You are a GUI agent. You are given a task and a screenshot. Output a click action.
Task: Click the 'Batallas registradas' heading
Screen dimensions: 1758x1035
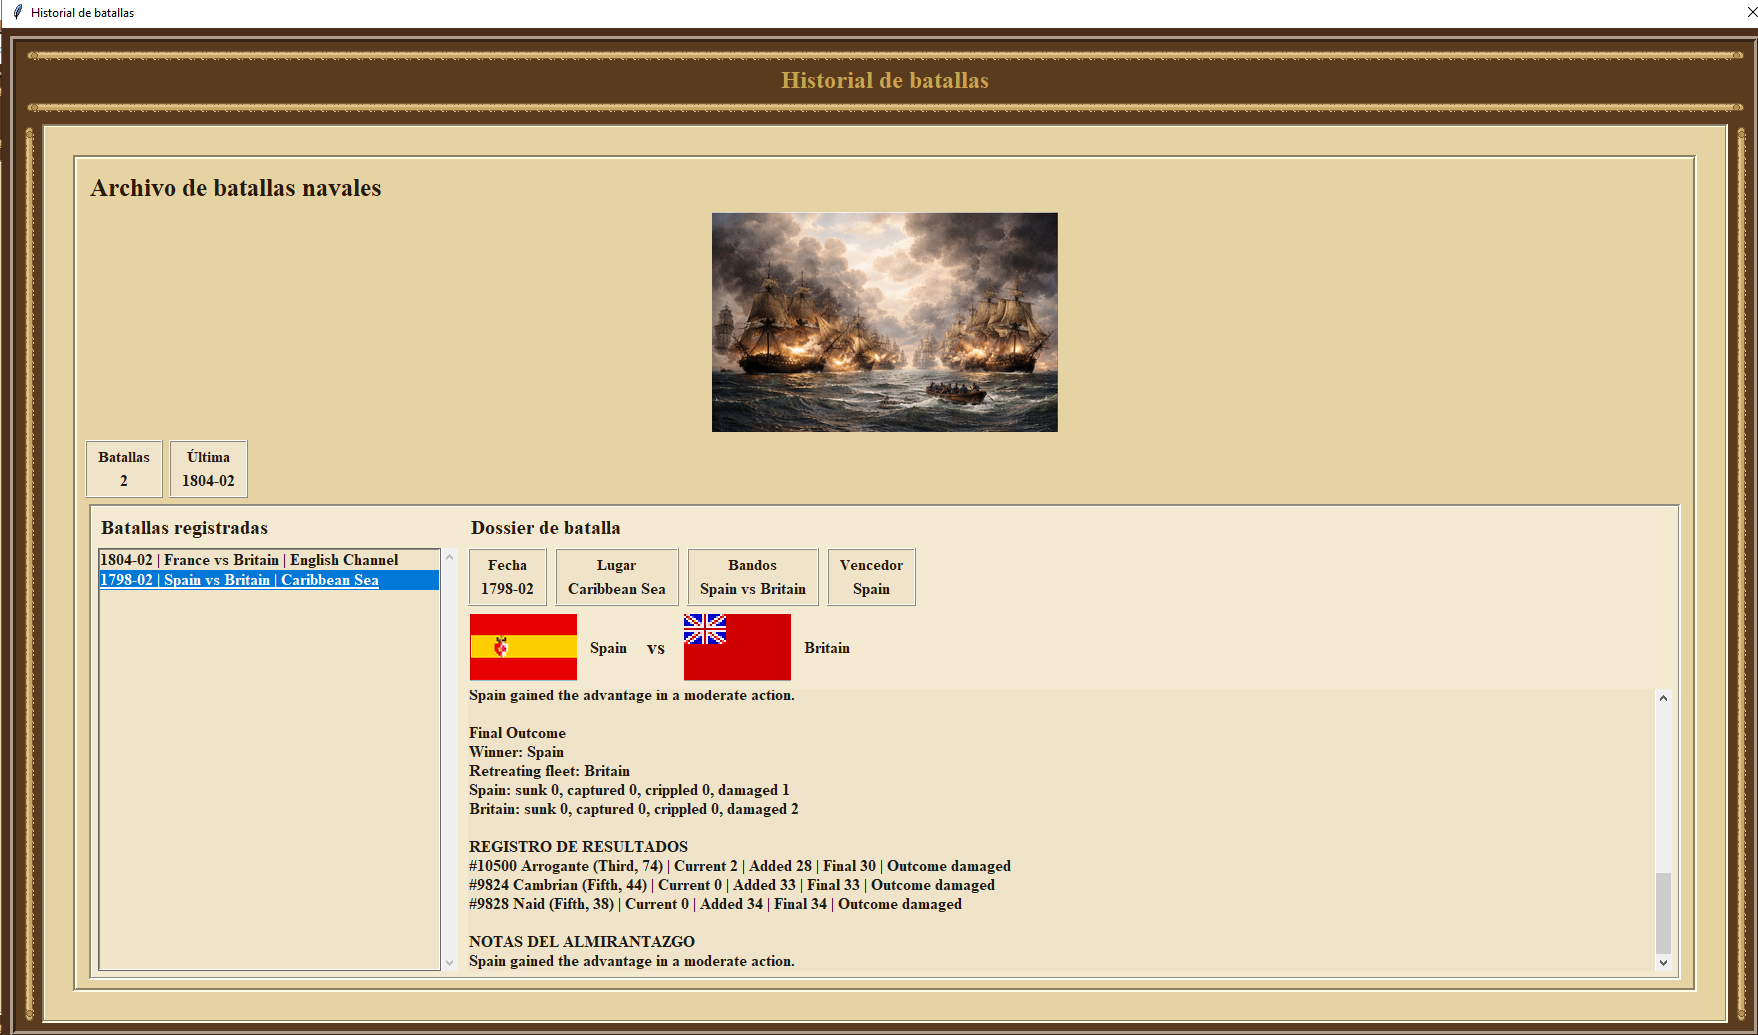[184, 528]
